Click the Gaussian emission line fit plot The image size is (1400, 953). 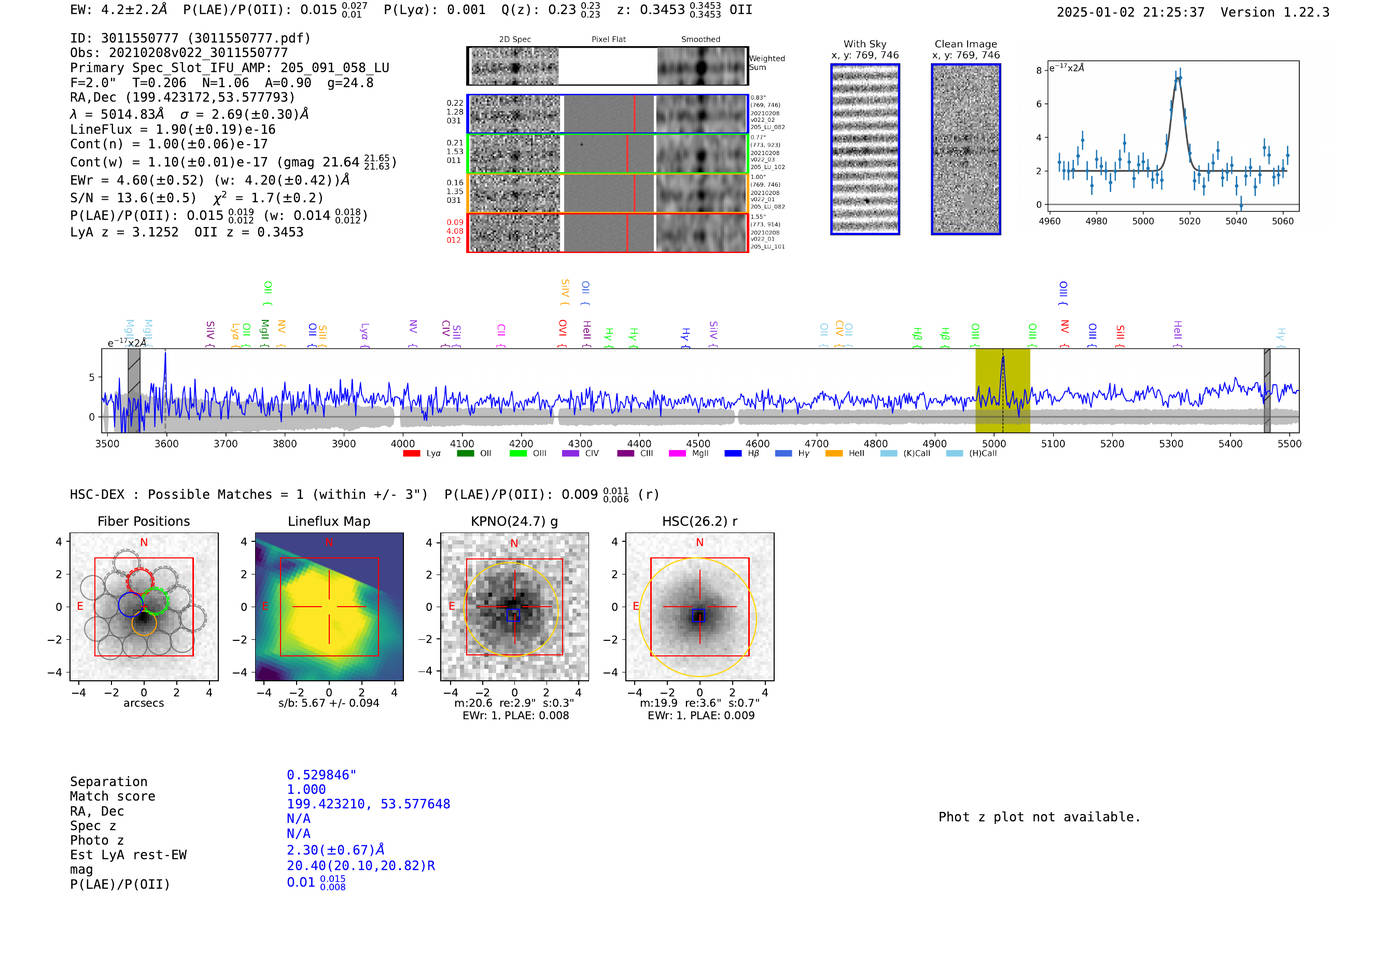pos(1172,137)
